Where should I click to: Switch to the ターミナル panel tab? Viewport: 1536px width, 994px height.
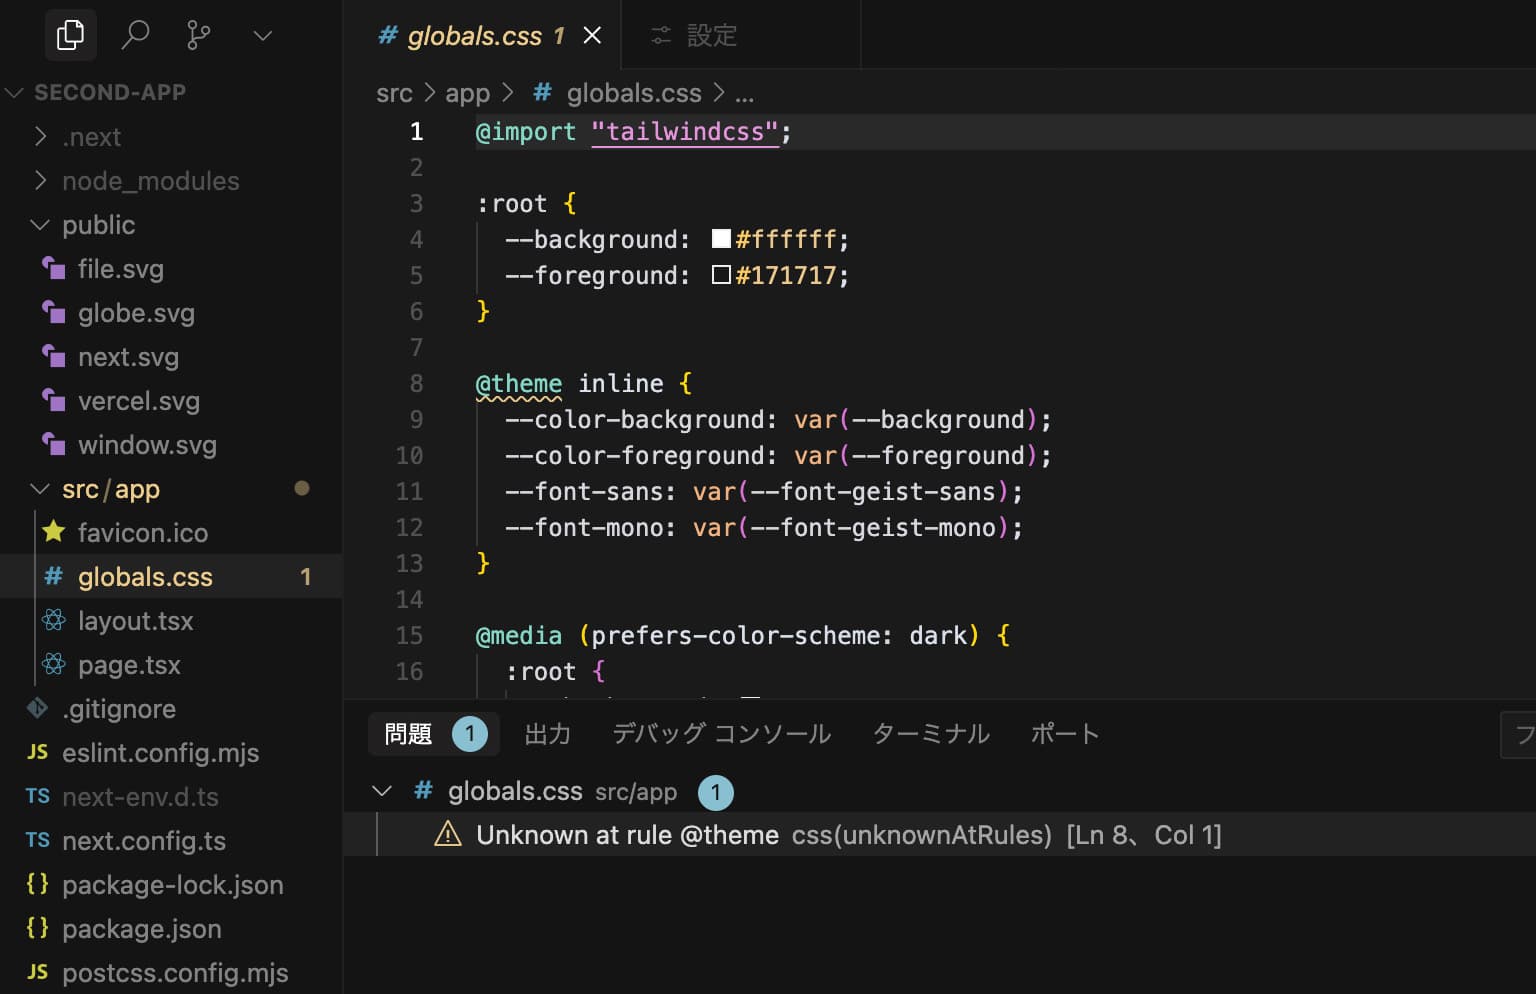pos(931,734)
